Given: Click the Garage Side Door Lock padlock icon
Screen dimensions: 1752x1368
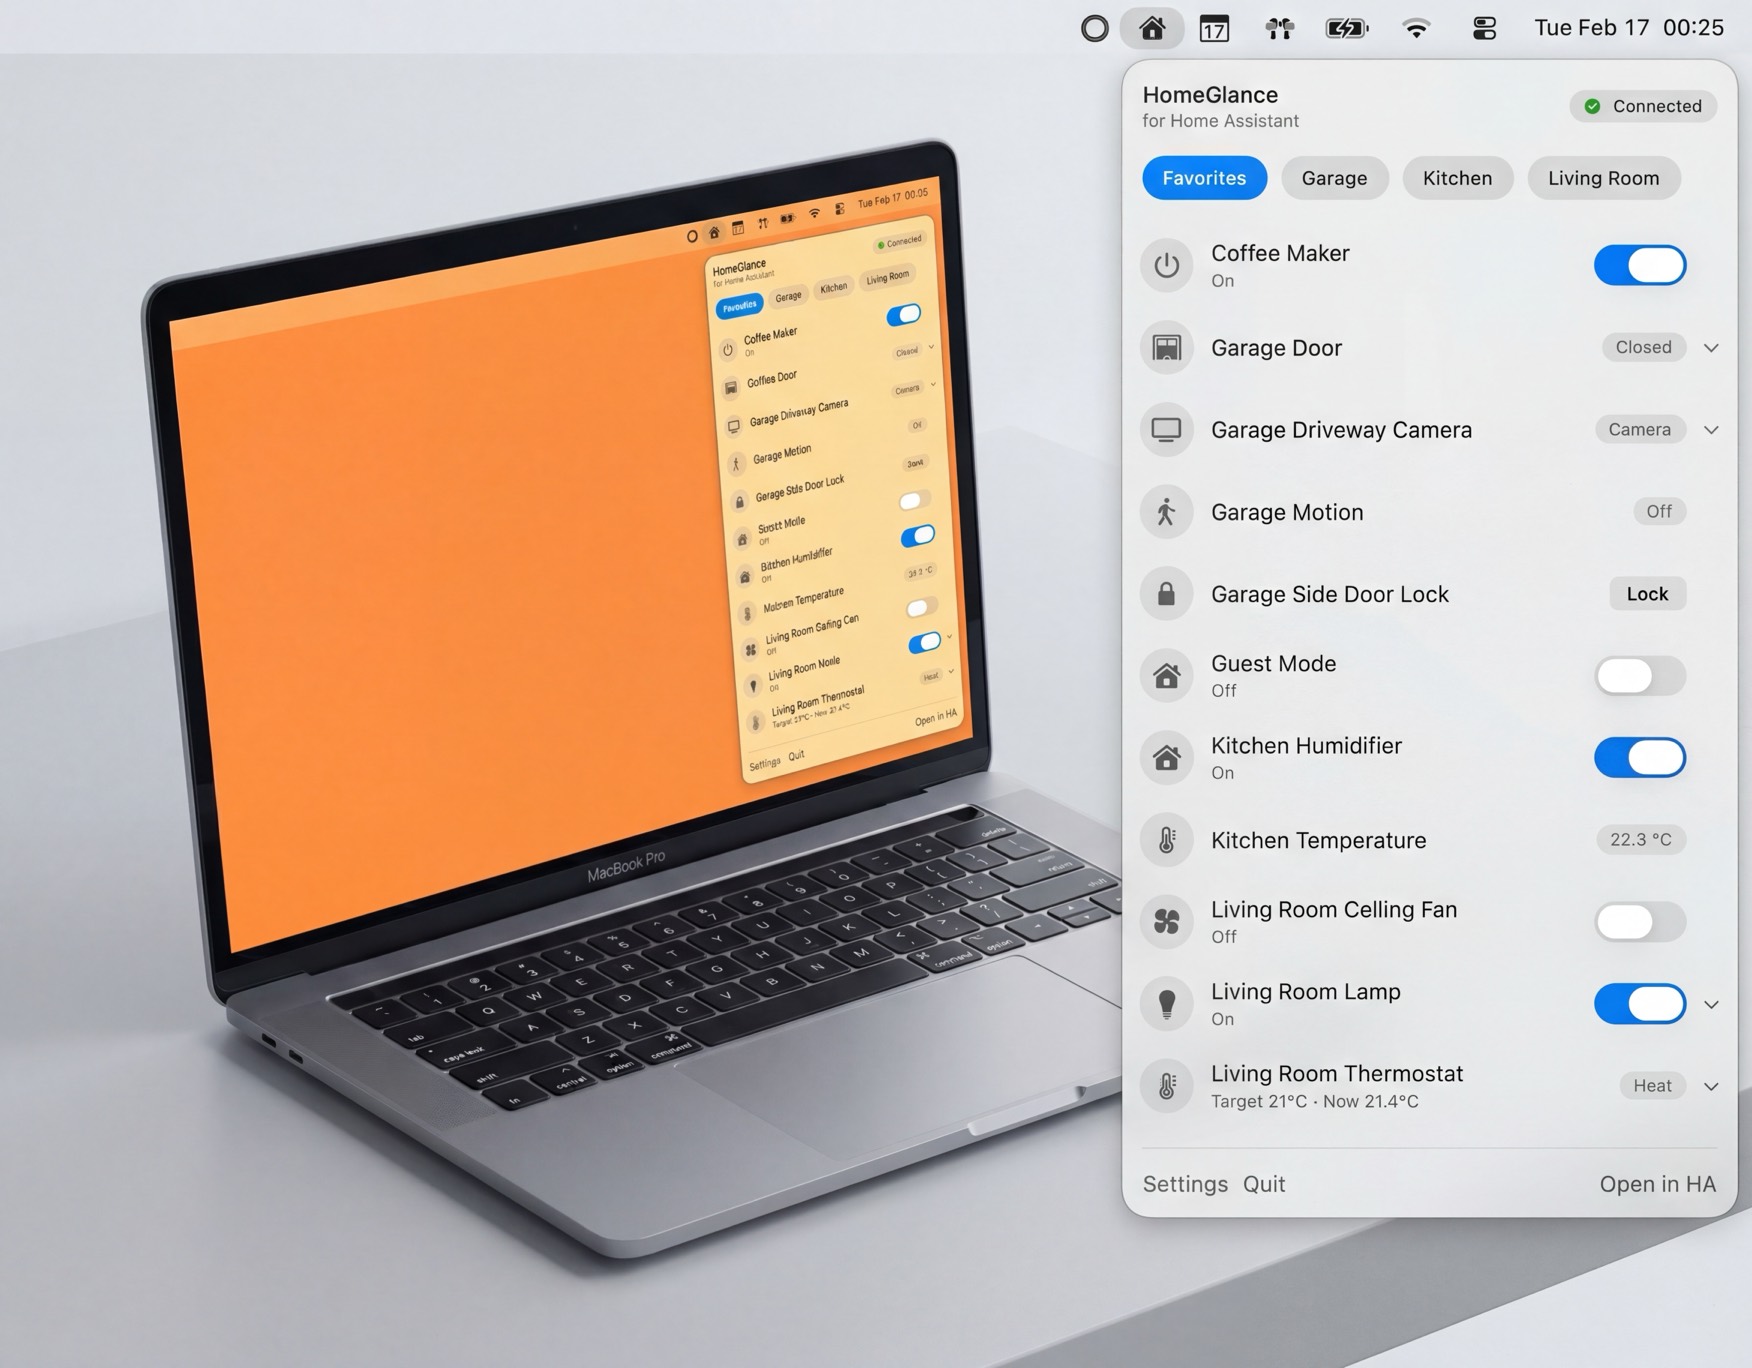Looking at the screenshot, I should point(1166,593).
